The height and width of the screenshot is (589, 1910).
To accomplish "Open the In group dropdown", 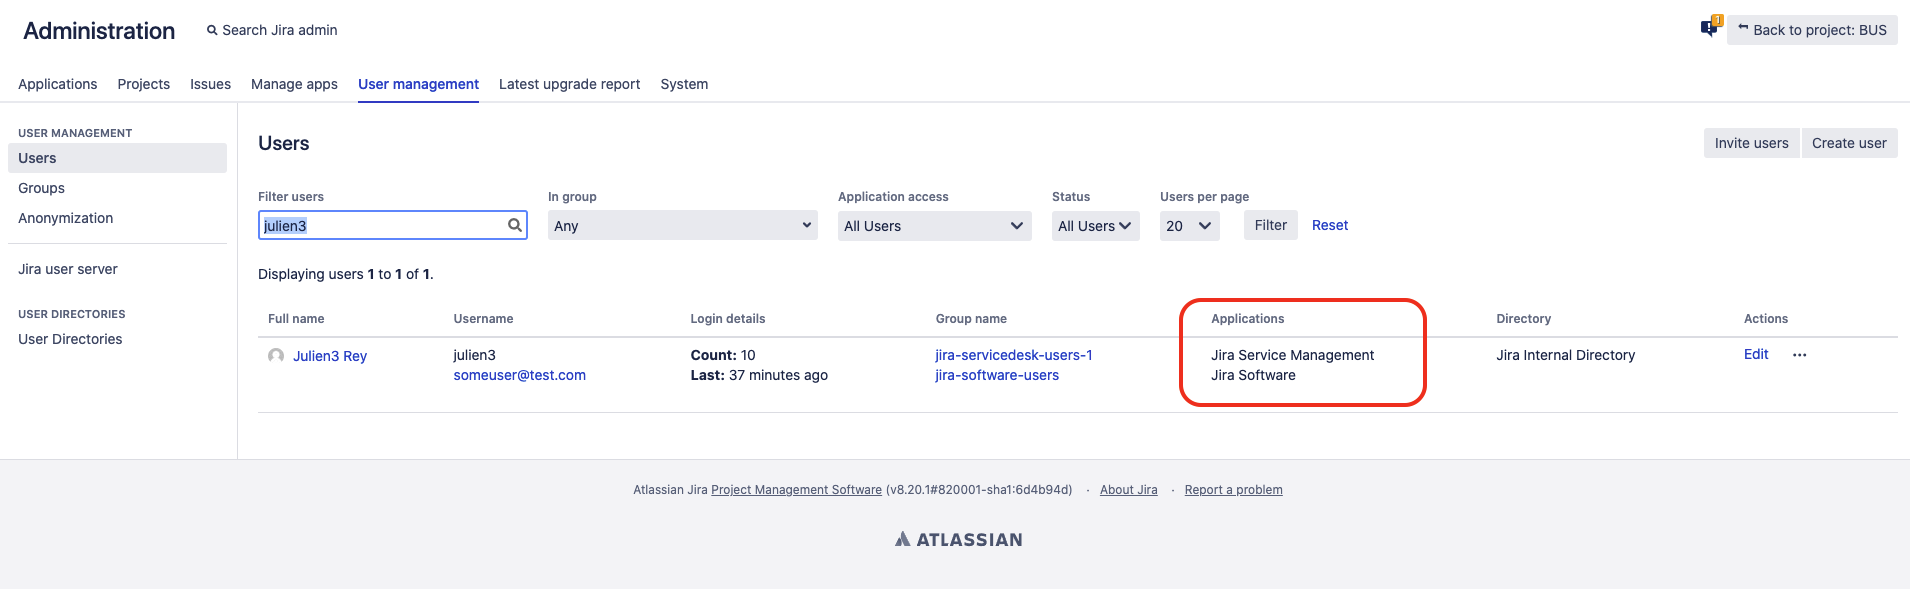I will 683,225.
